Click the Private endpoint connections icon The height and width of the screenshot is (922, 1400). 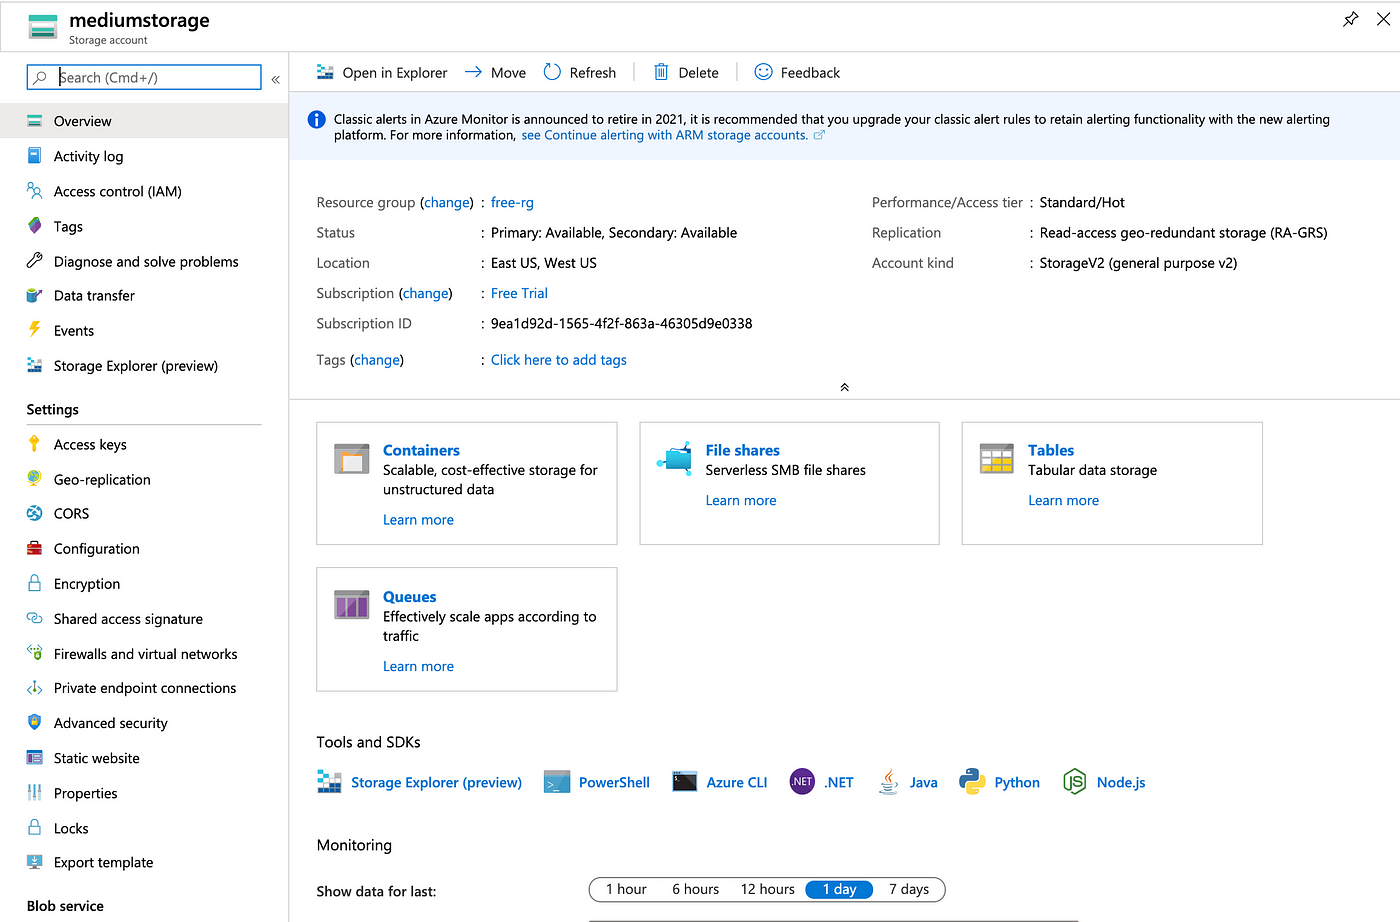click(x=35, y=688)
